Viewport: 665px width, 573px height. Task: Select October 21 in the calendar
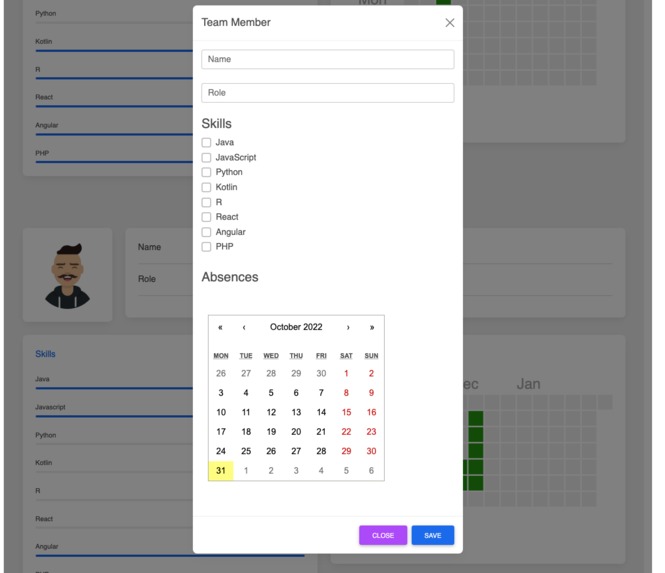click(x=321, y=432)
